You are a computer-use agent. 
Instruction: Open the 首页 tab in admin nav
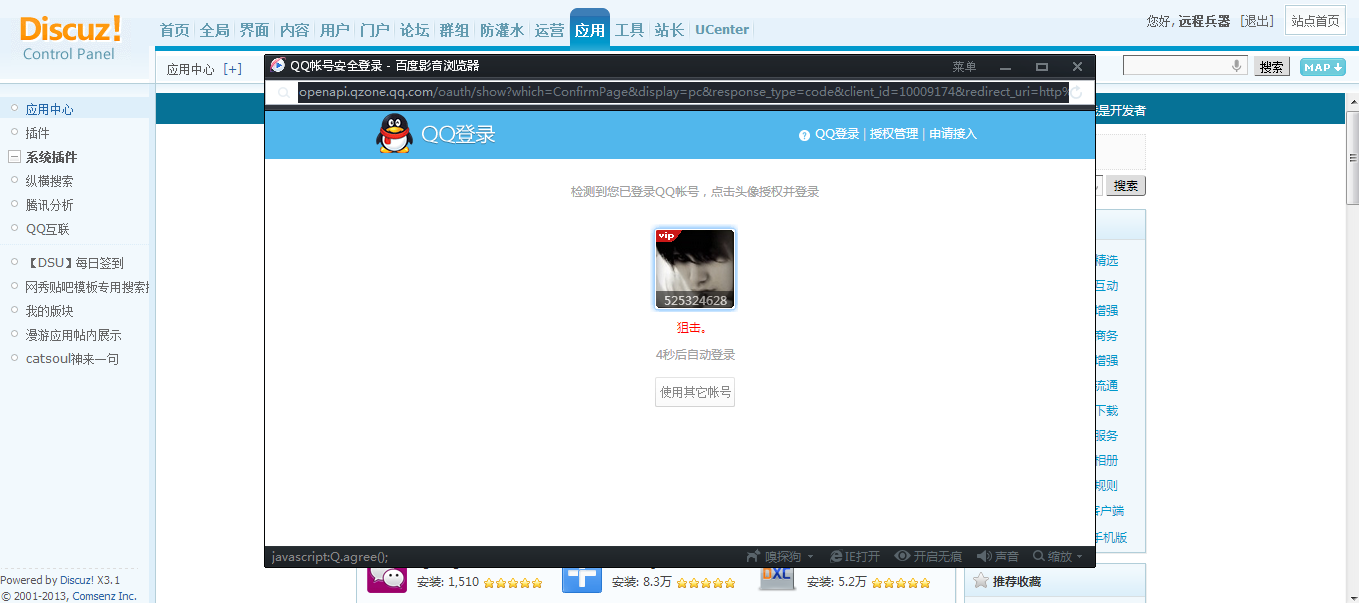pyautogui.click(x=175, y=30)
